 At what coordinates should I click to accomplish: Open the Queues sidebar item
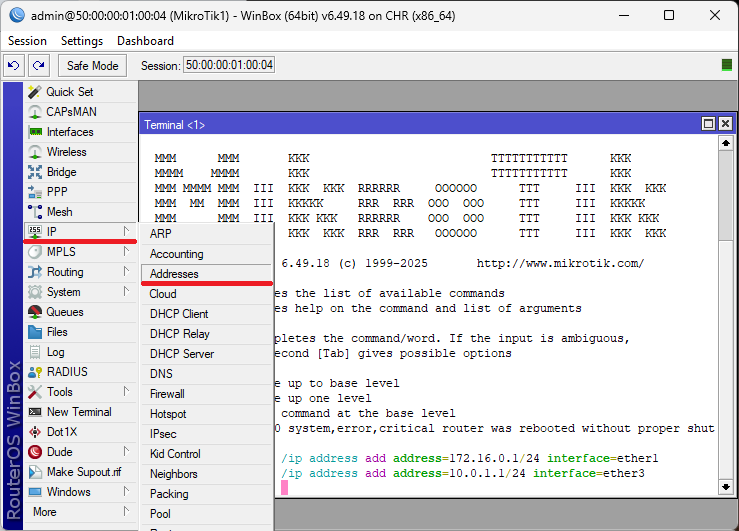click(x=64, y=312)
